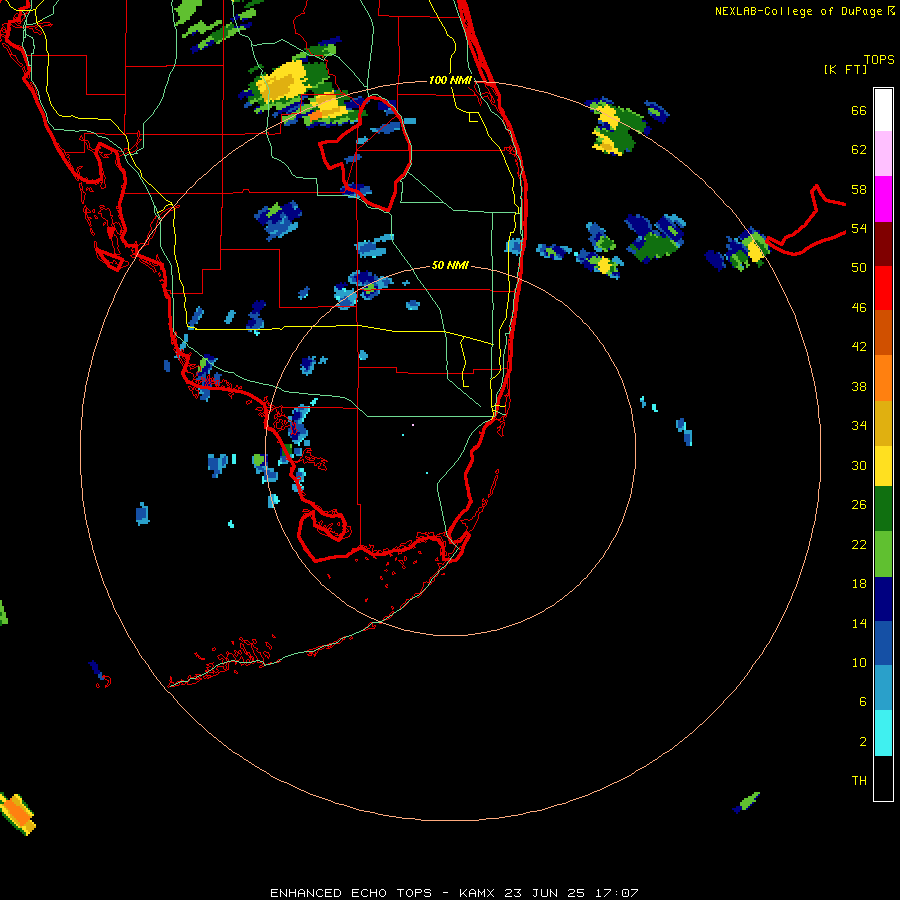This screenshot has height=900, width=900.
Task: Click the legend value '58'
Action: (859, 189)
